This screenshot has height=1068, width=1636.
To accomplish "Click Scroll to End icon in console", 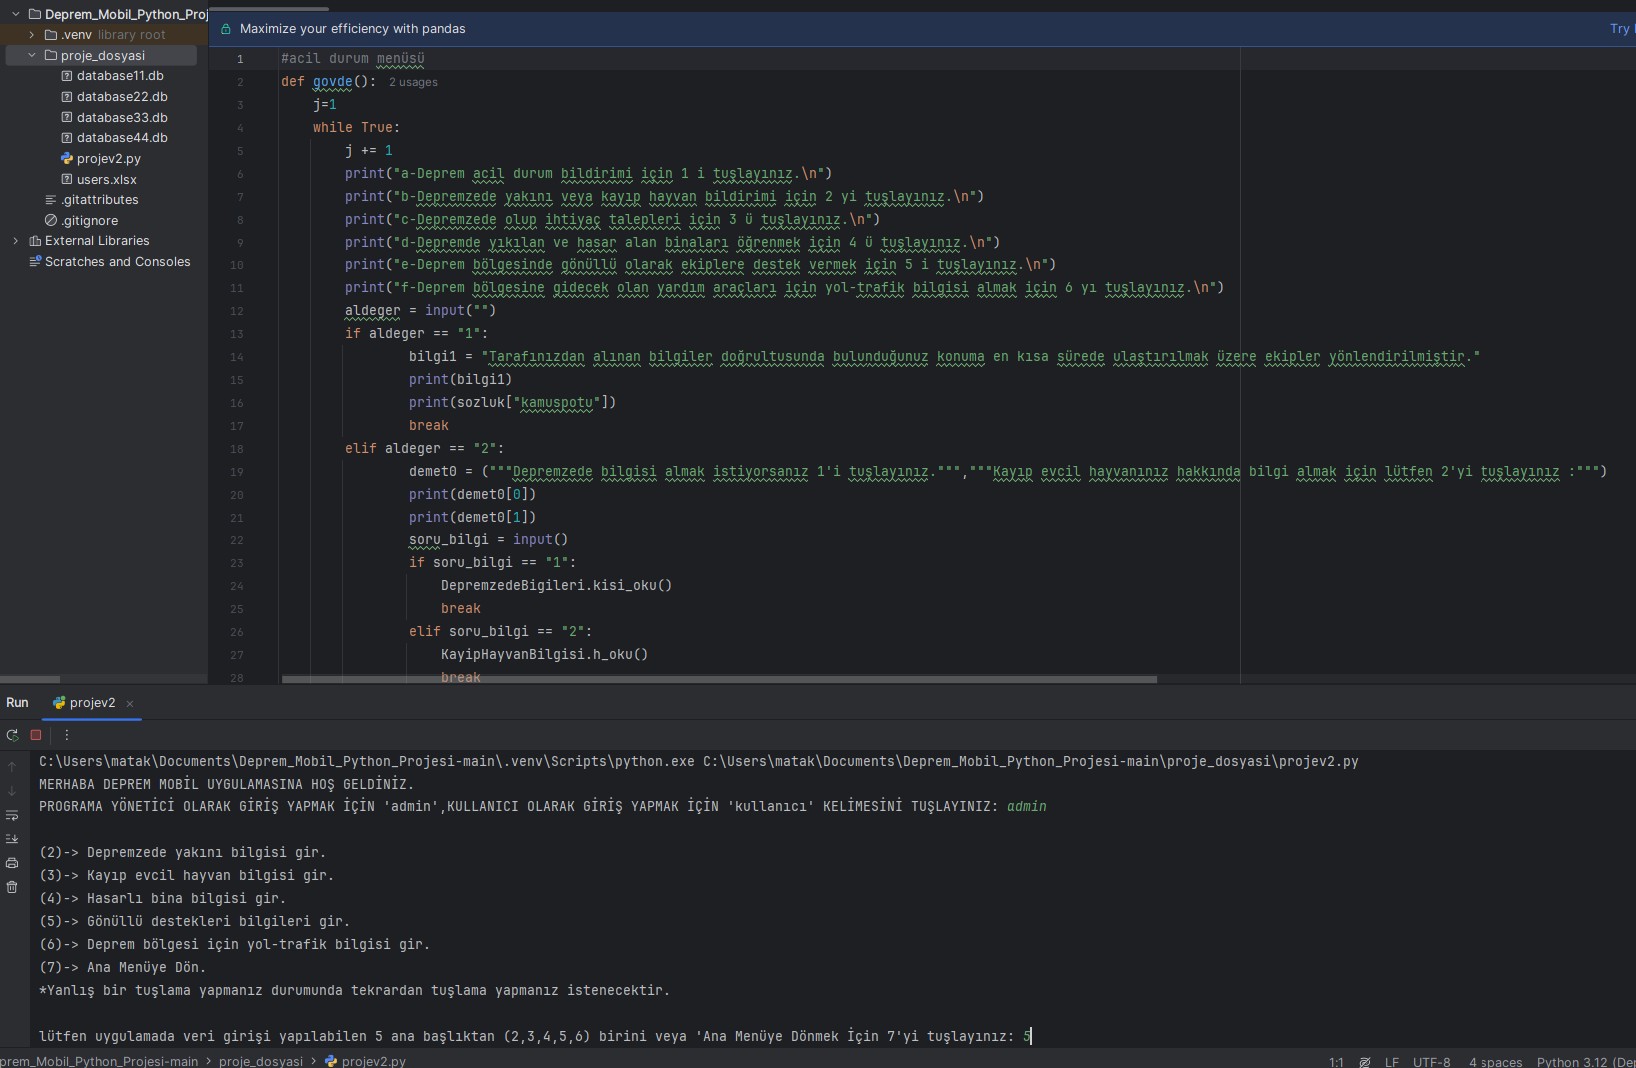I will [12, 839].
